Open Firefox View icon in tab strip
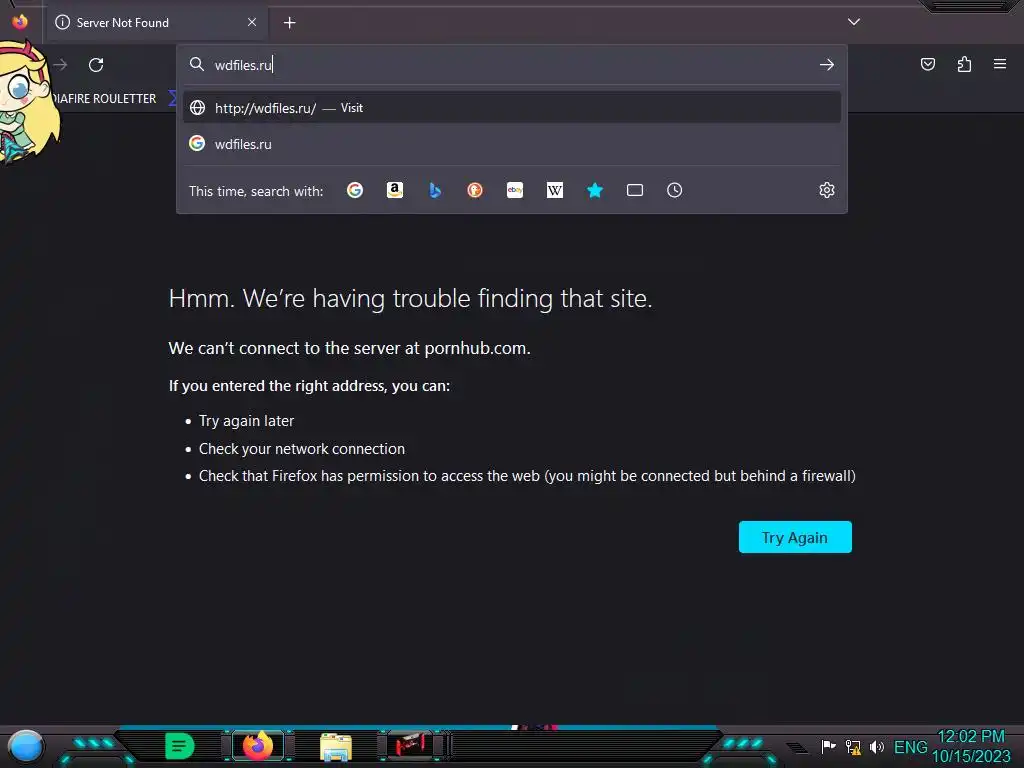1024x768 pixels. point(20,22)
